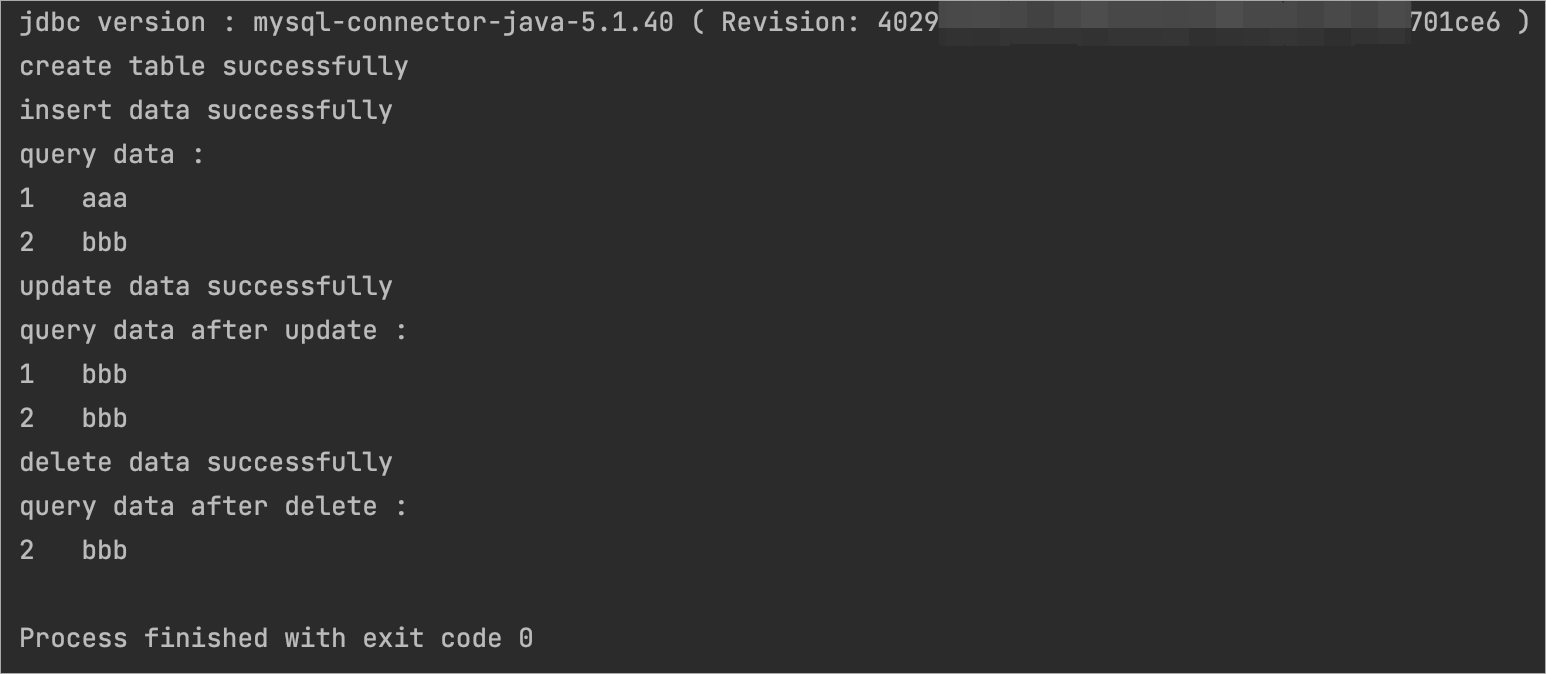Click the "jdbc version" text

click(112, 22)
